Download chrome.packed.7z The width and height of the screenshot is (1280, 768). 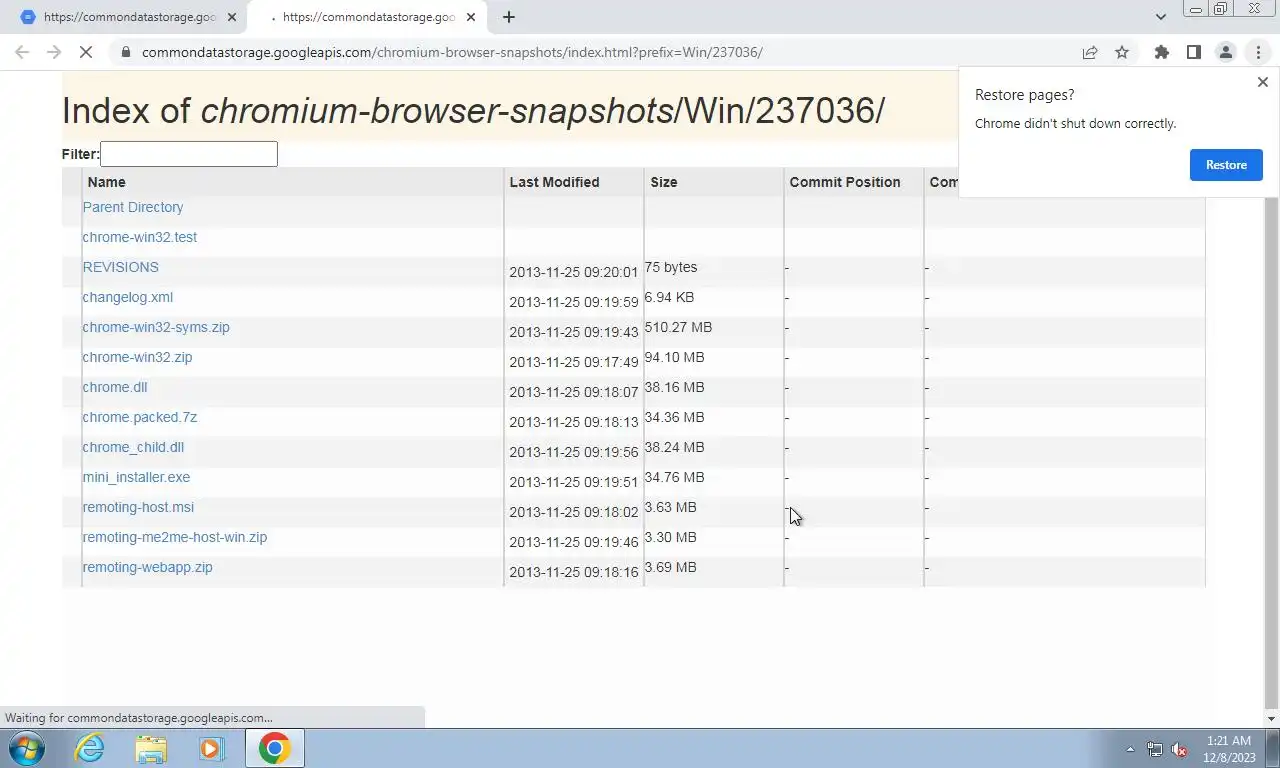140,417
